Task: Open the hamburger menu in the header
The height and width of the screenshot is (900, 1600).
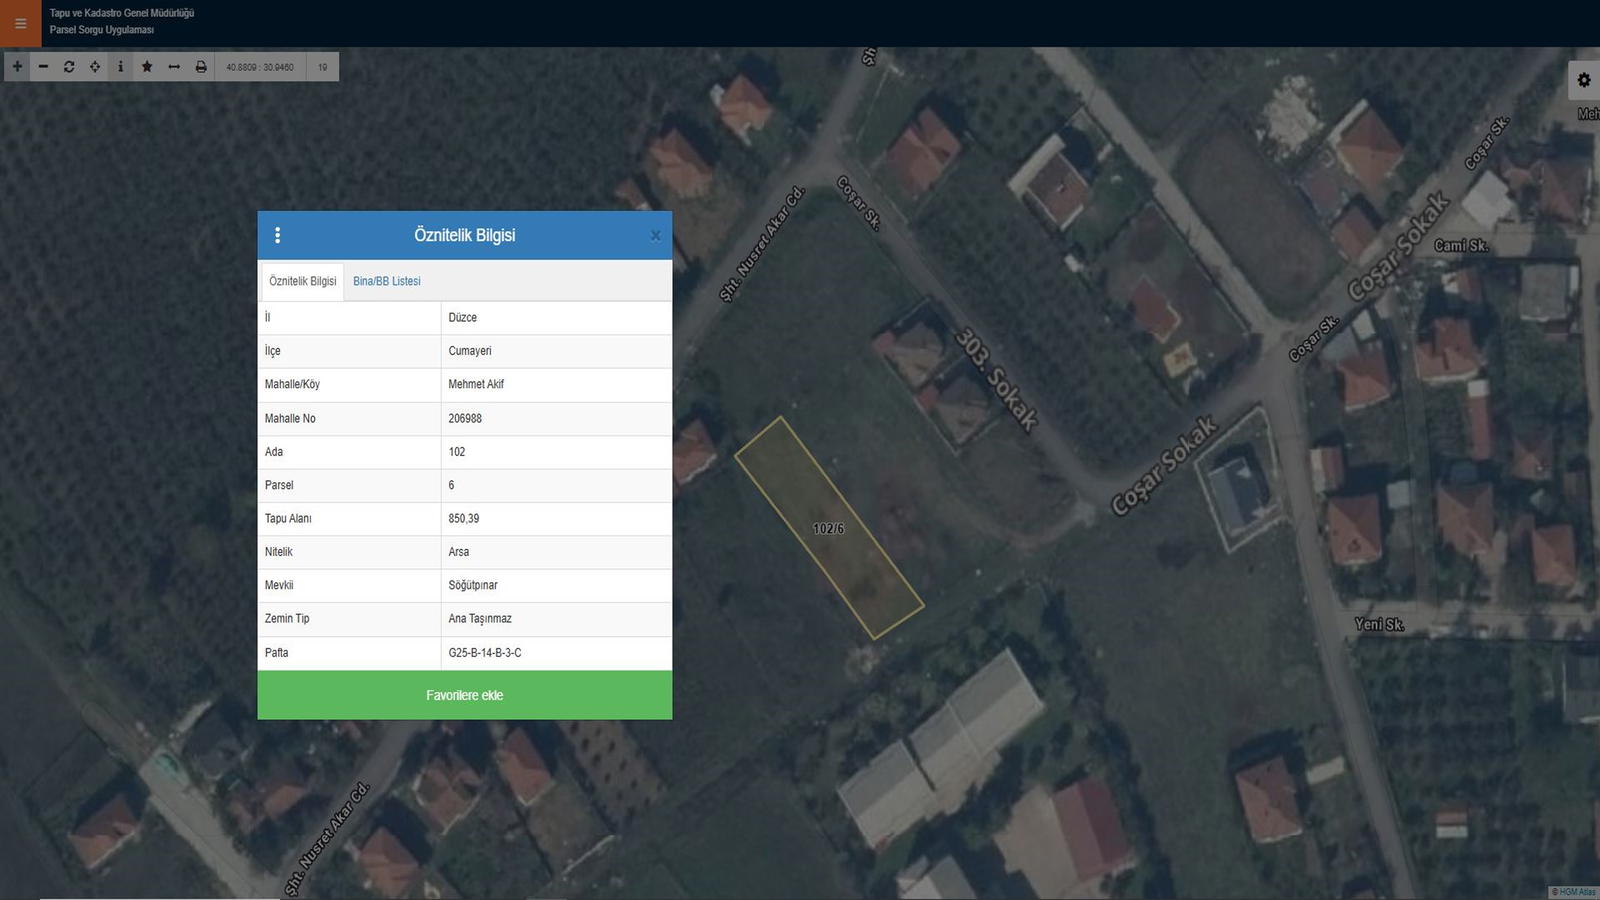Action: (20, 23)
